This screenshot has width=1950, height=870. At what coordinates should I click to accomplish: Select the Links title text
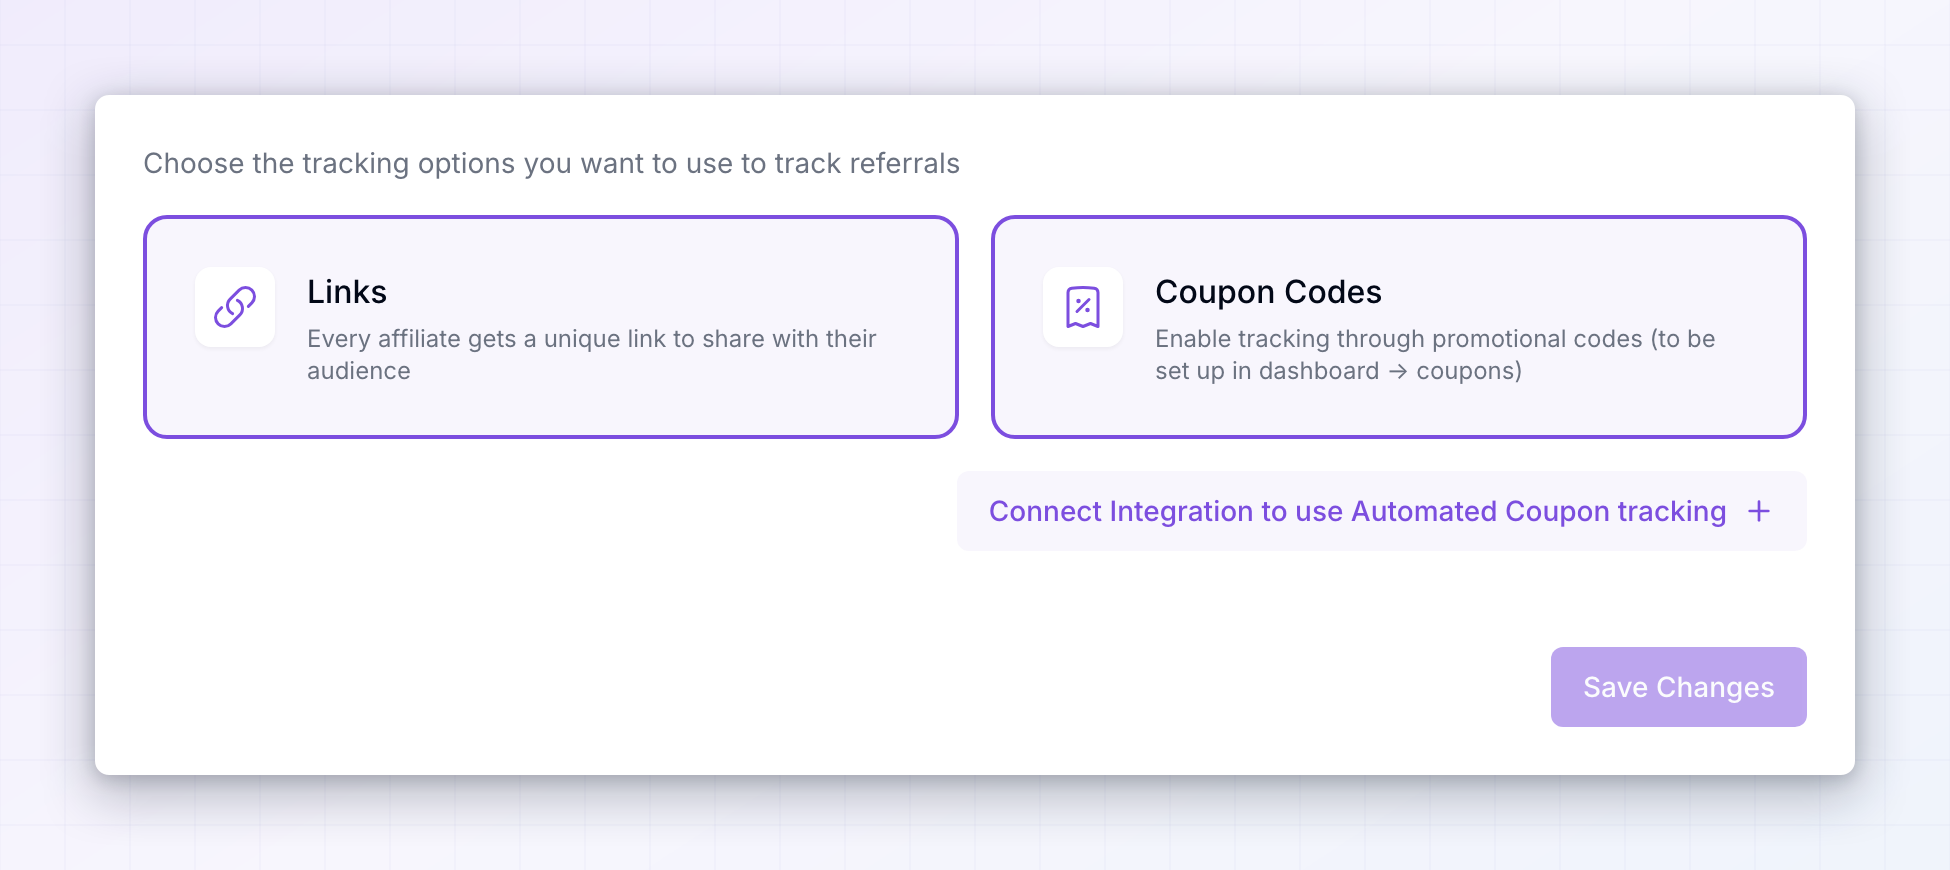coord(347,292)
